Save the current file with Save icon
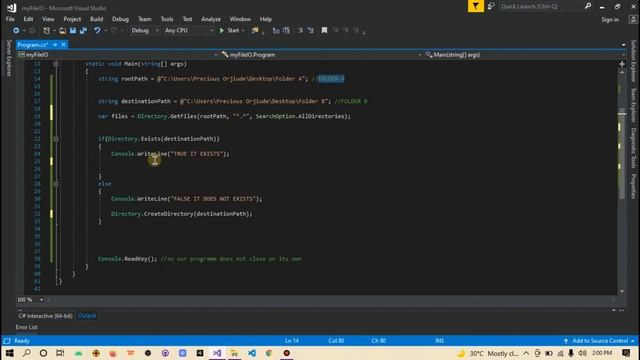The width and height of the screenshot is (640, 360). point(73,31)
